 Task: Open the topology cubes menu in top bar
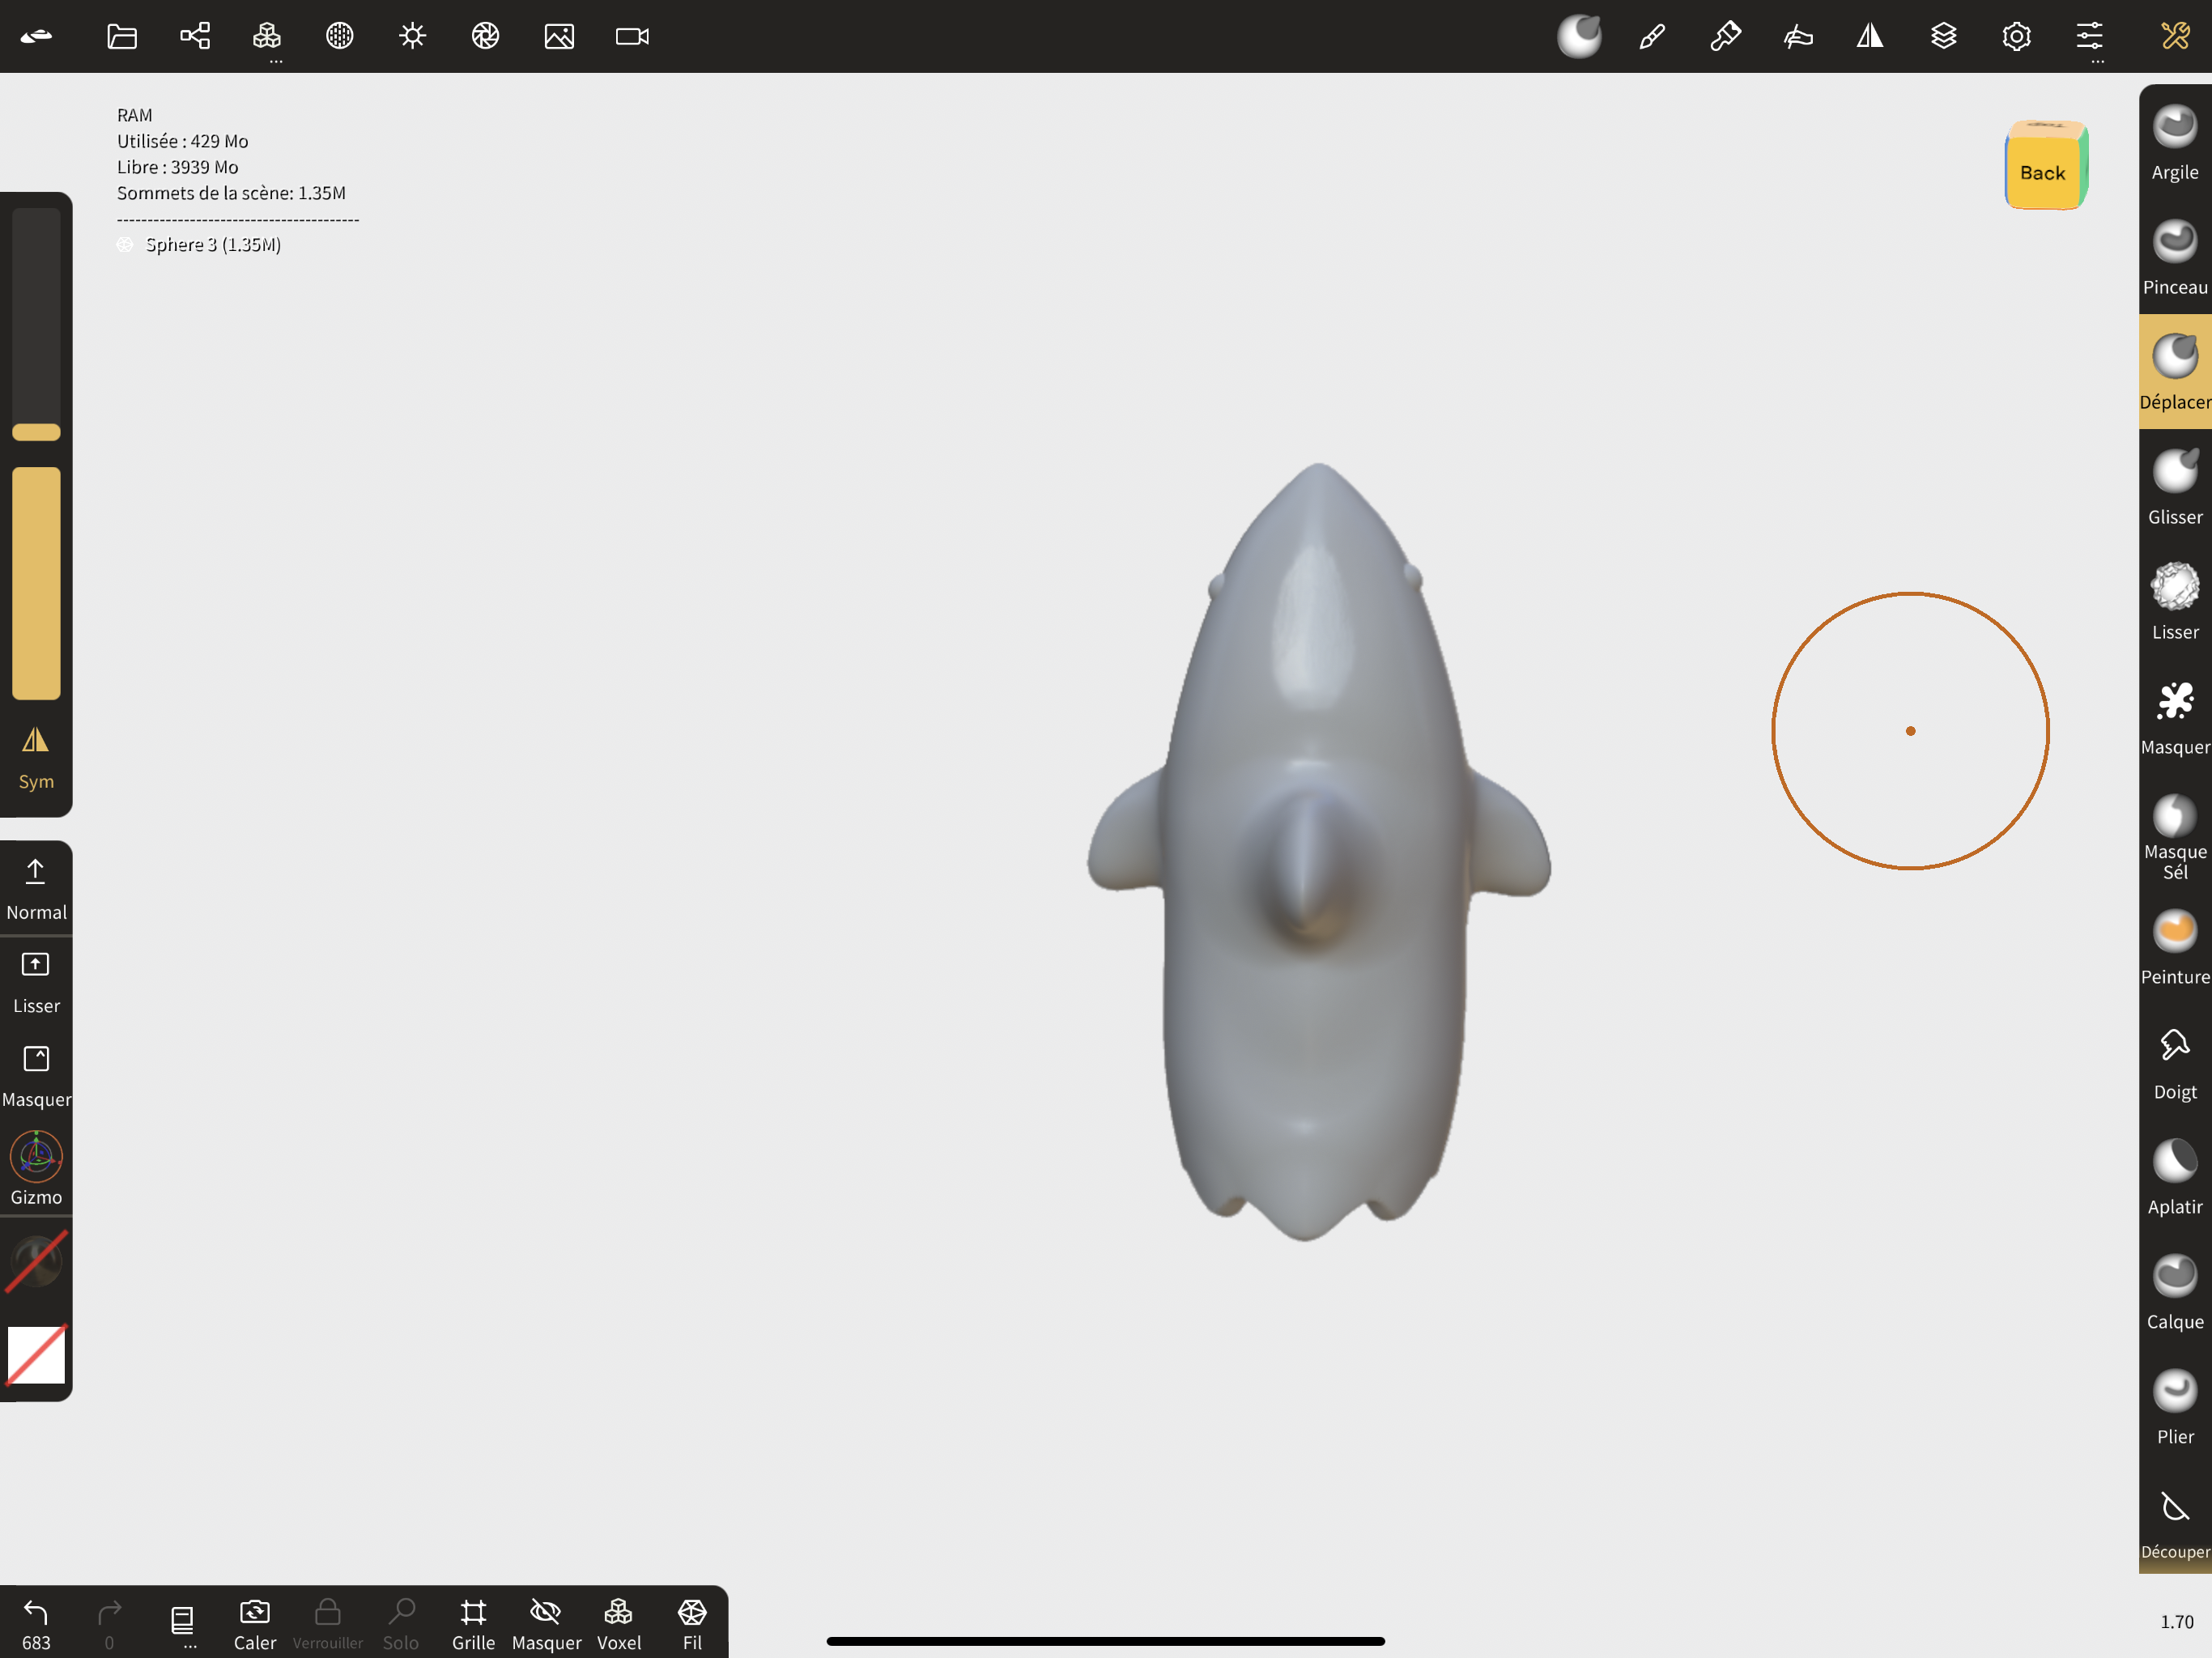point(267,39)
